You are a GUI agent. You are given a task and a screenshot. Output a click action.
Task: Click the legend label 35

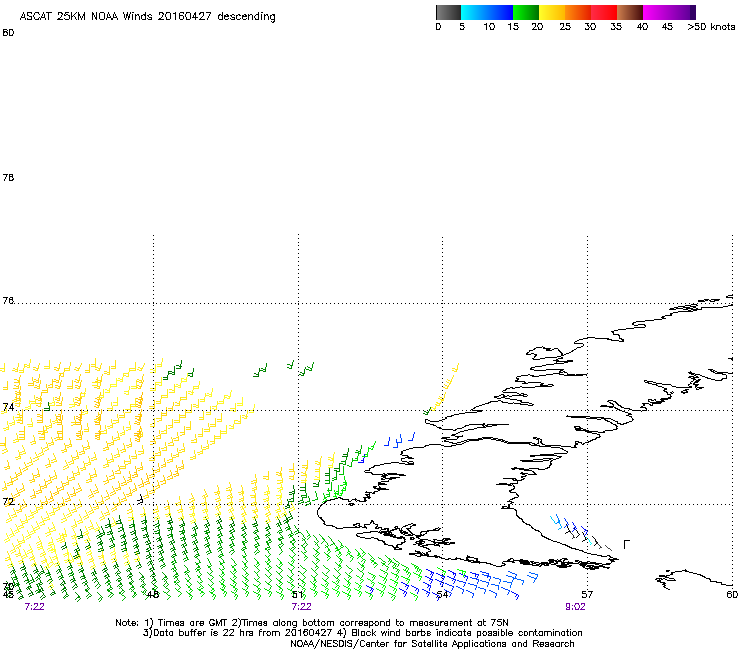pyautogui.click(x=616, y=27)
